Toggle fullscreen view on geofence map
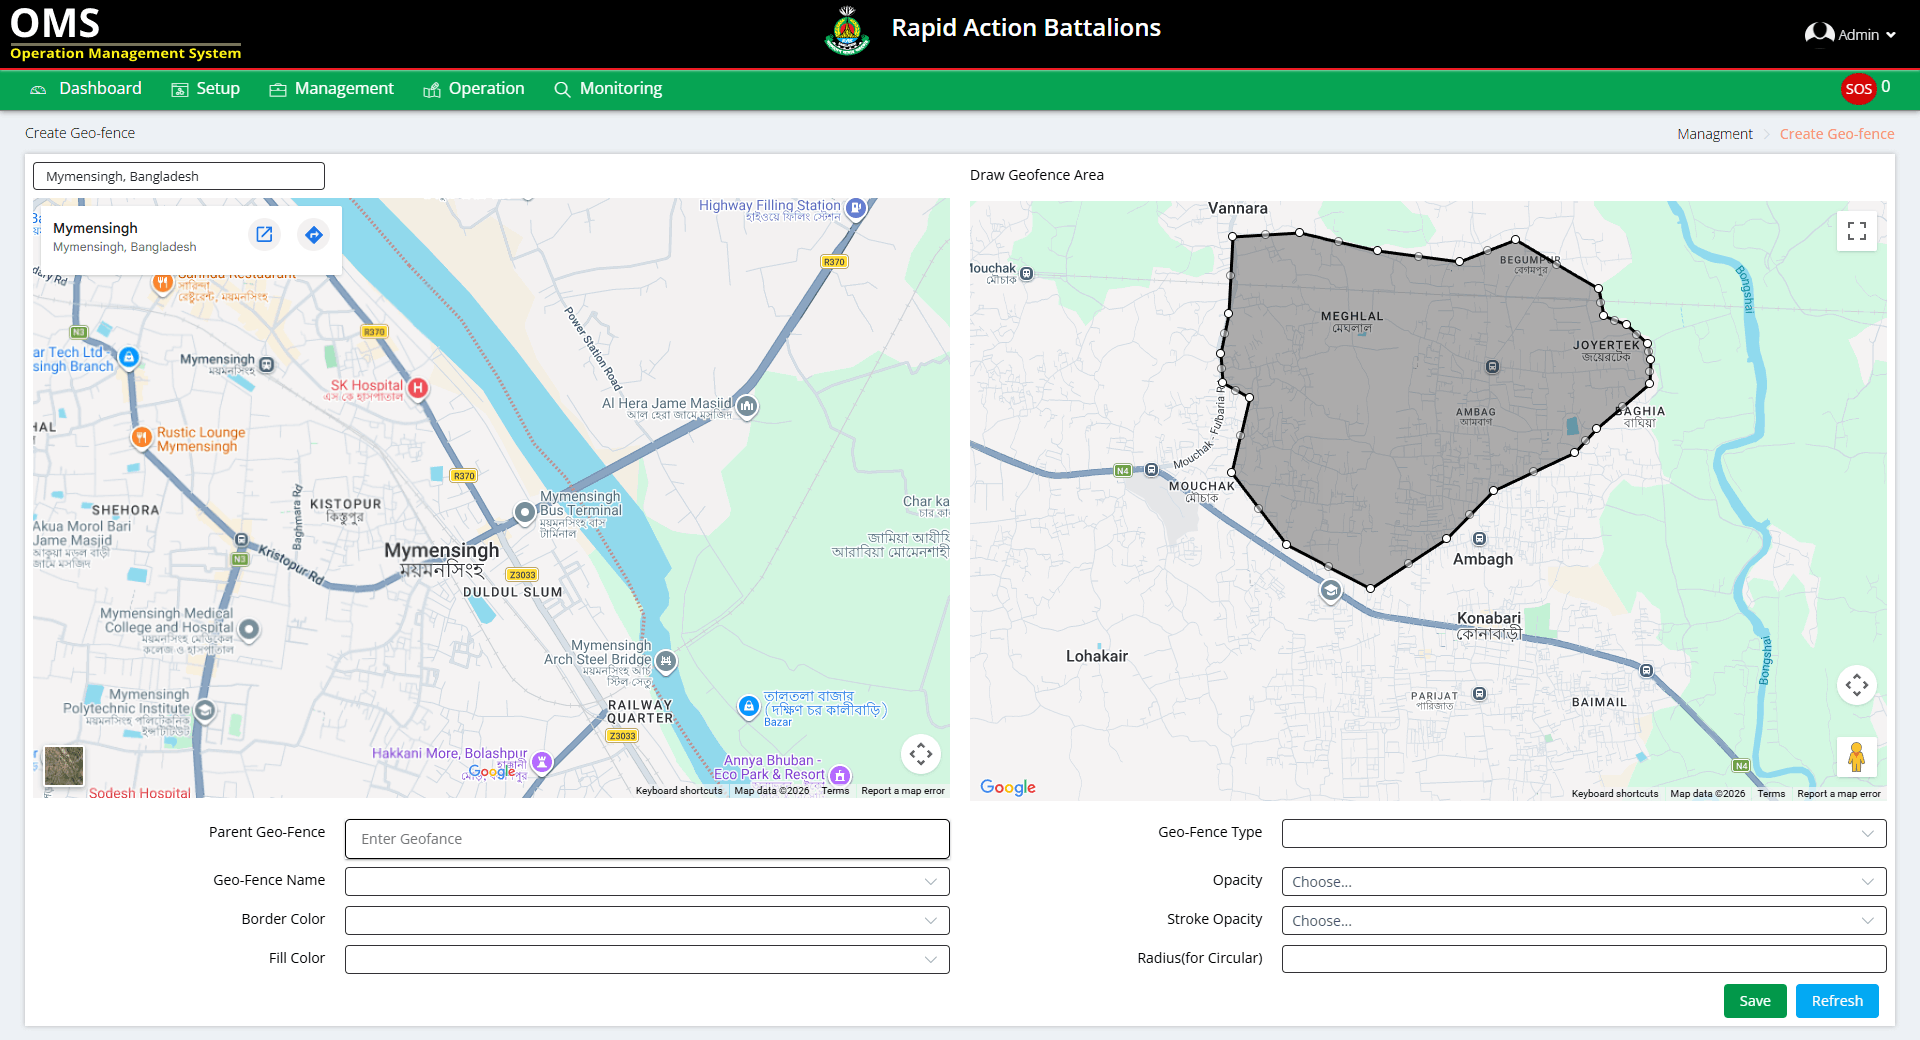Viewport: 1920px width, 1040px height. 1856,231
